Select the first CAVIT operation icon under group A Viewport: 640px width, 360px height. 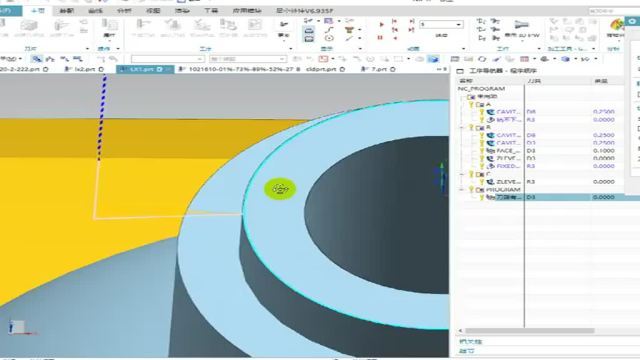[x=490, y=112]
